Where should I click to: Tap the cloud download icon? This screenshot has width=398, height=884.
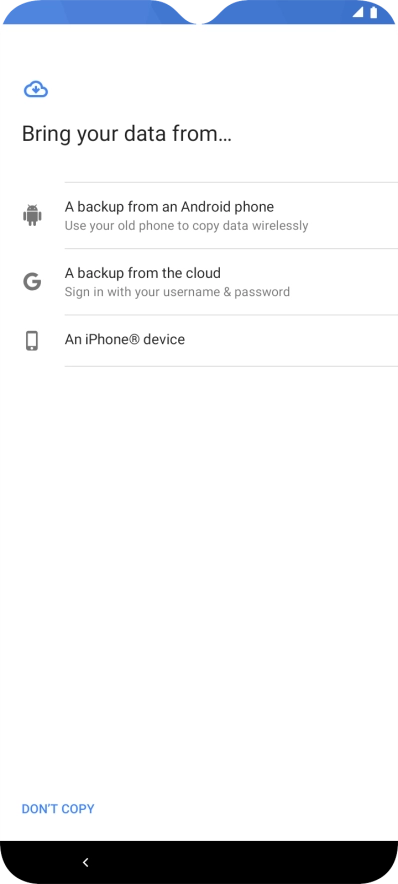tap(36, 89)
